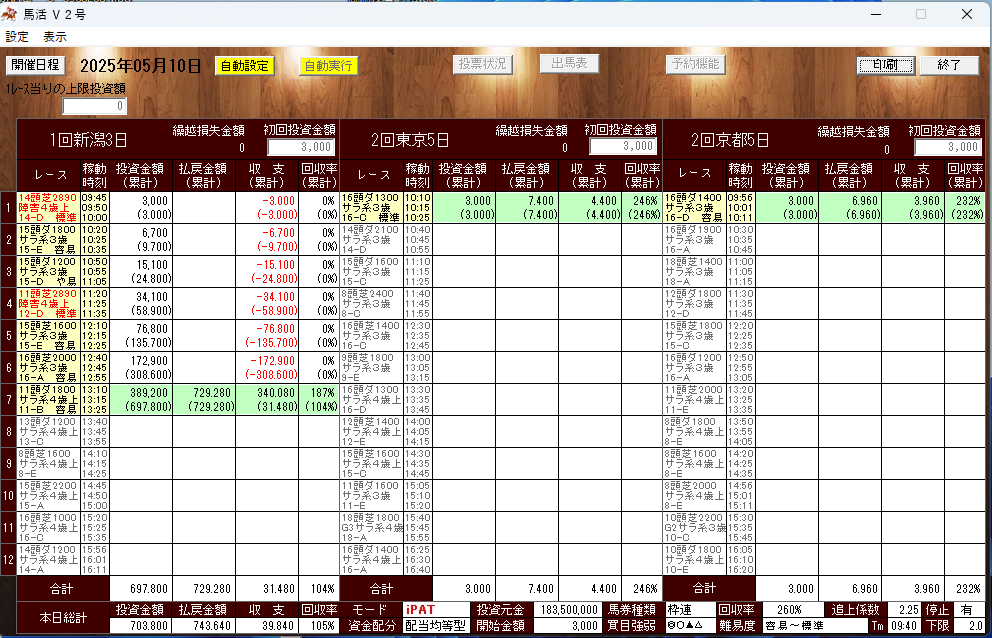
Task: Open the 設定 menu
Action: (x=17, y=37)
